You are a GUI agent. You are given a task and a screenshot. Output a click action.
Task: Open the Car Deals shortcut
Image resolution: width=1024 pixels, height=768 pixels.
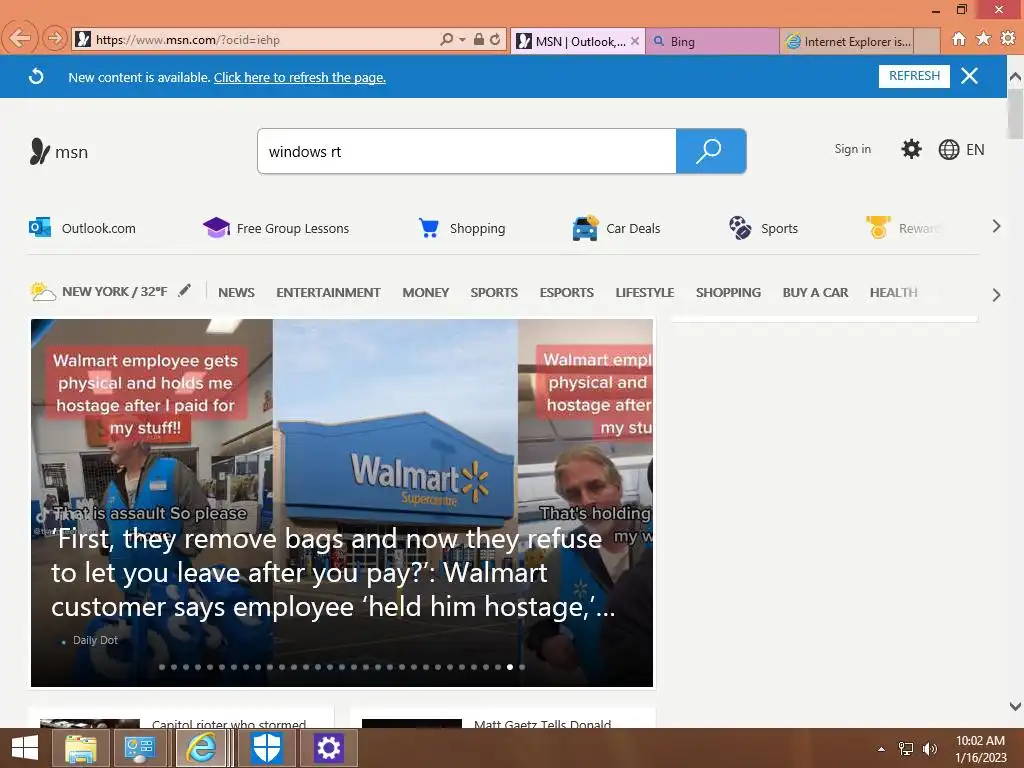coord(616,228)
